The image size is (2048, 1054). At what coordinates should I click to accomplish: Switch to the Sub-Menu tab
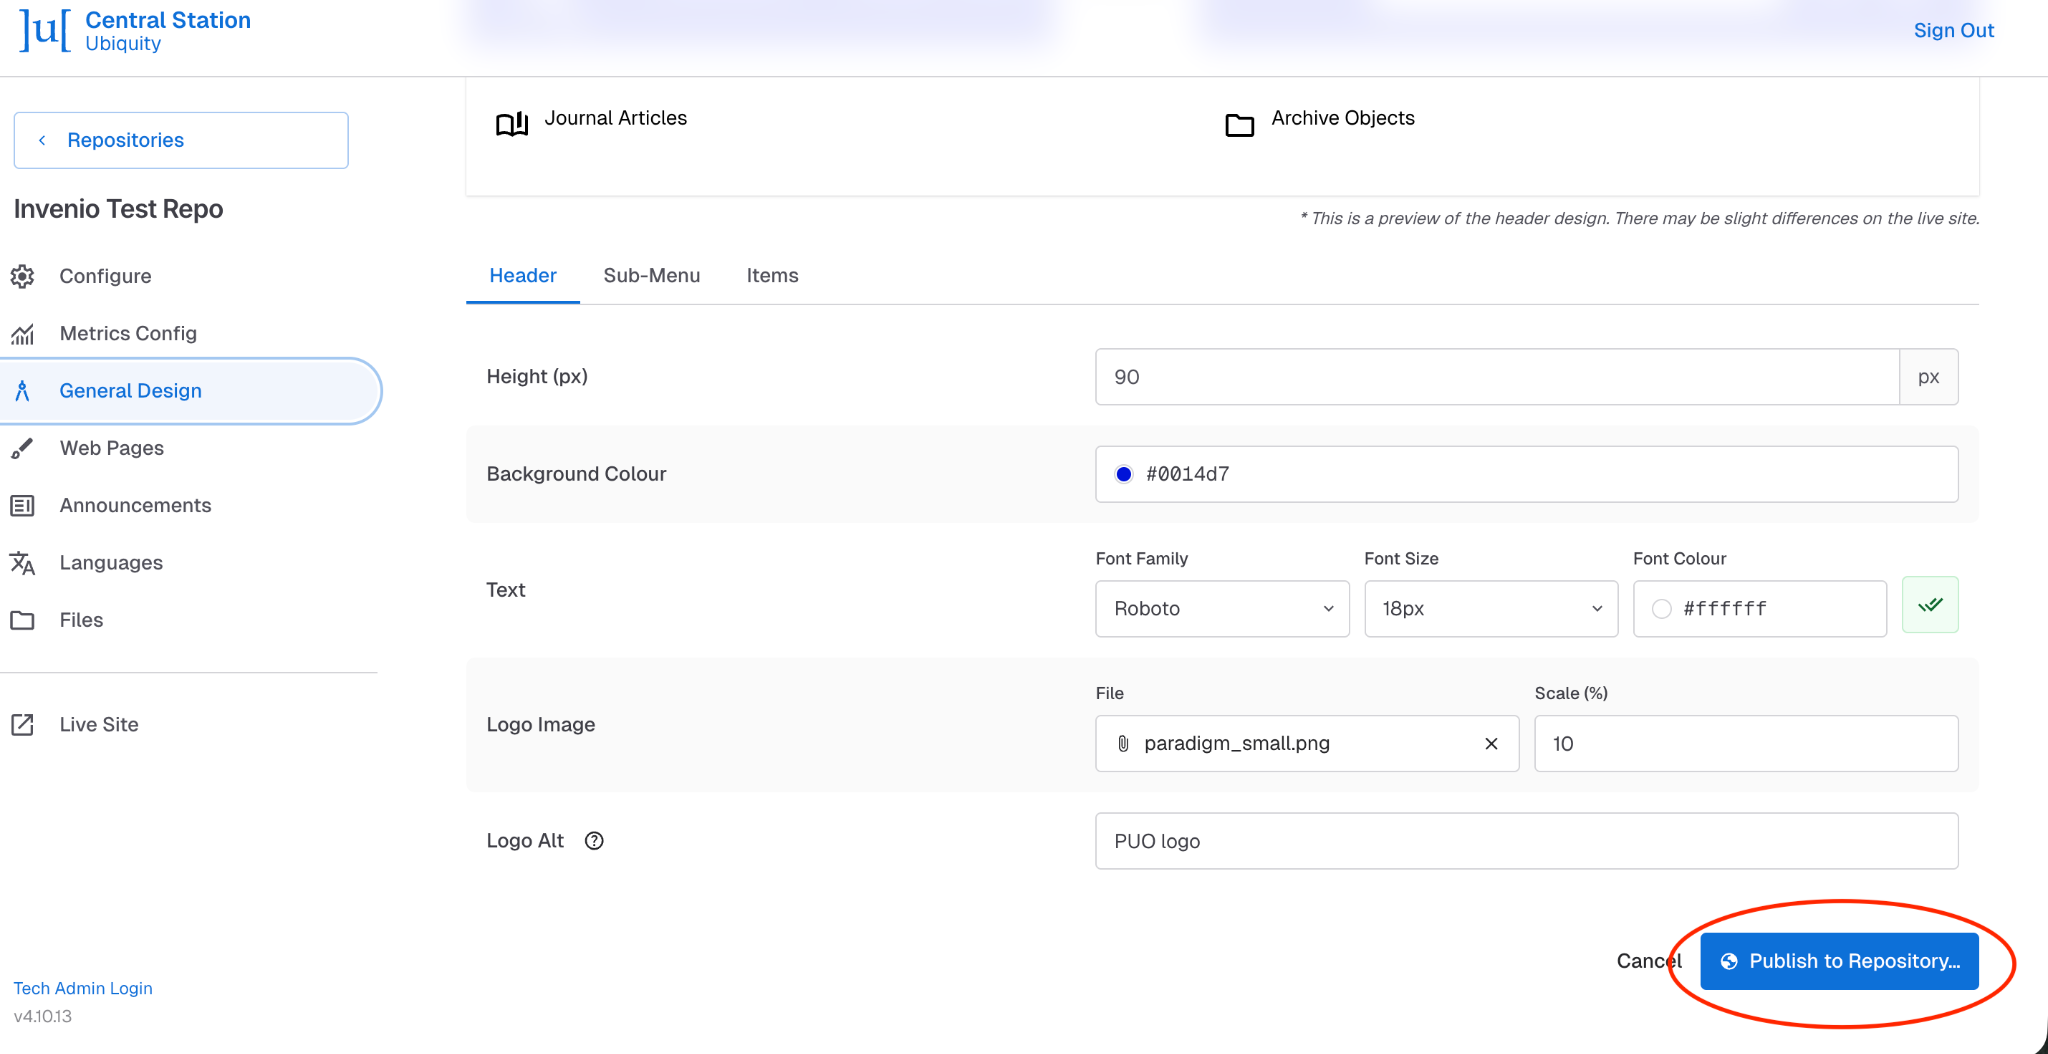point(651,276)
